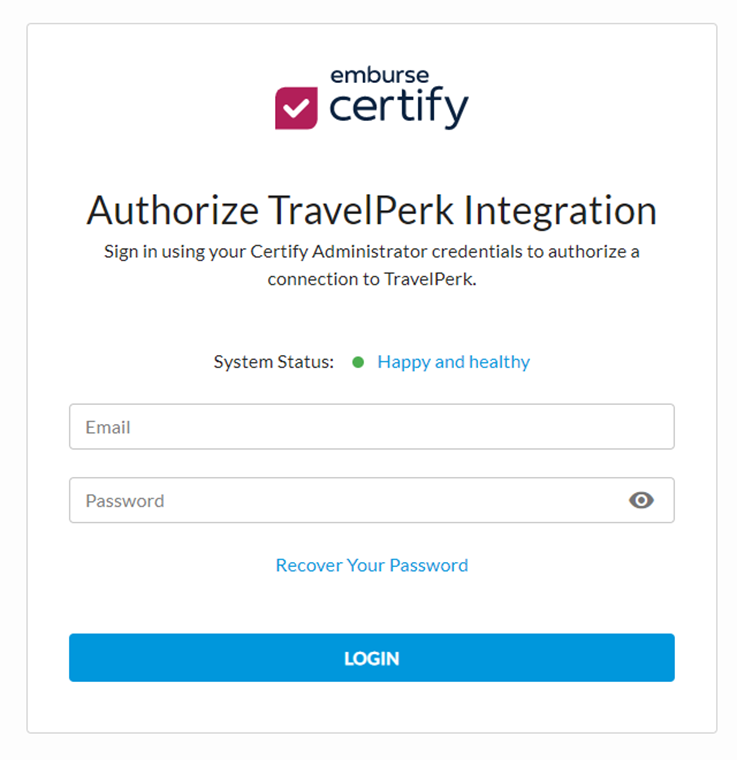Show password using the eye icon
This screenshot has height=760, width=737.
point(641,500)
